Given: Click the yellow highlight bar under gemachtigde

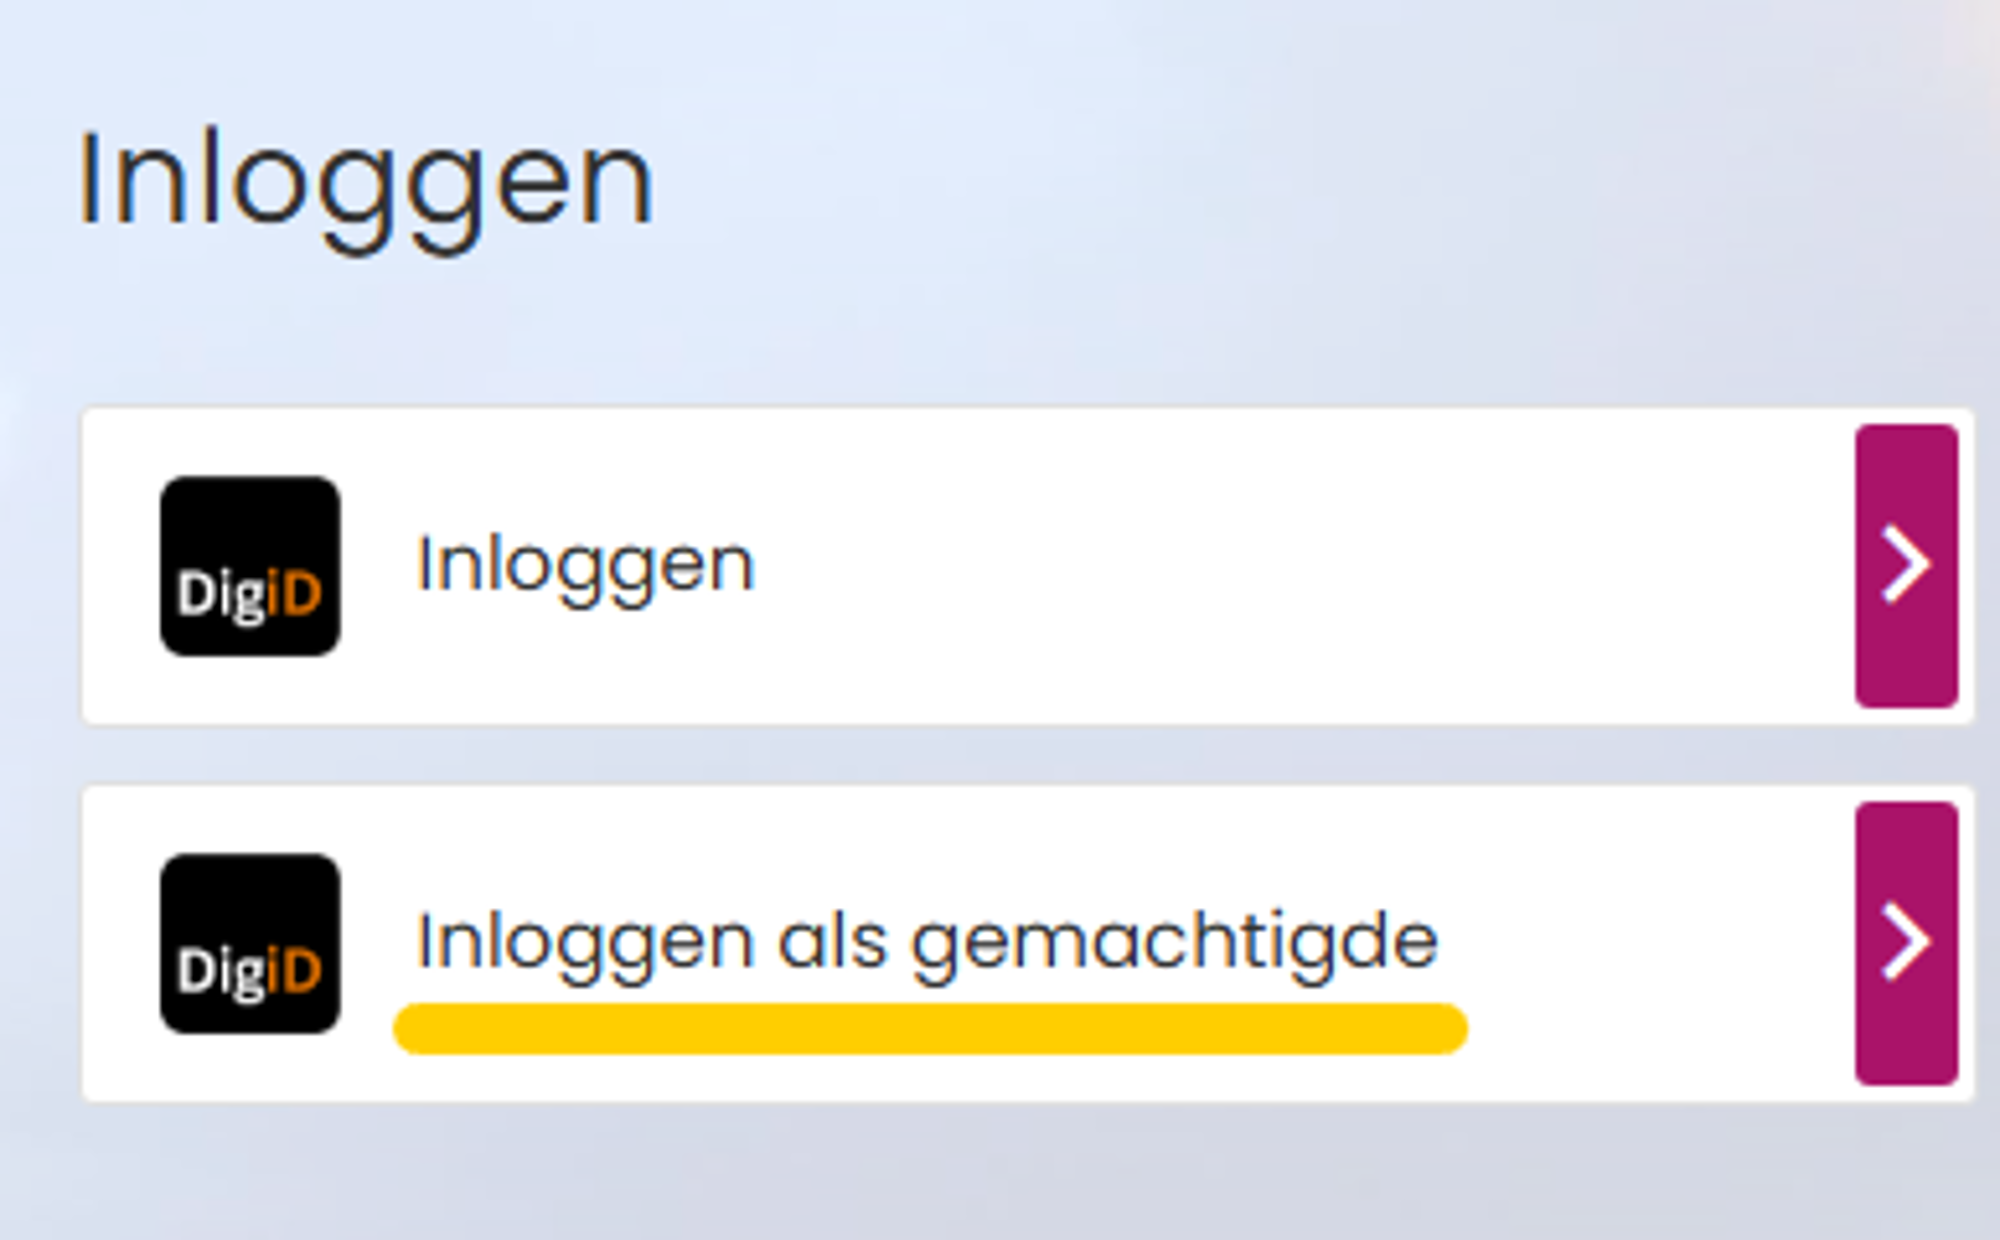Looking at the screenshot, I should (930, 1029).
